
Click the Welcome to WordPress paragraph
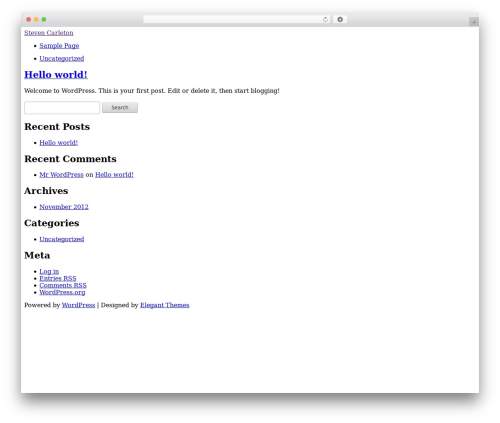tap(152, 91)
